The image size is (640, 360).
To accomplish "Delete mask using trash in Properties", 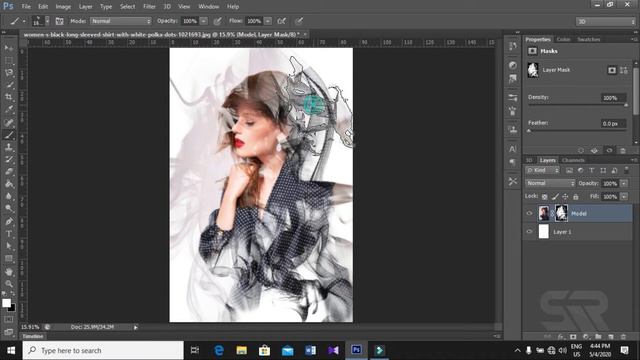I will click(x=623, y=151).
